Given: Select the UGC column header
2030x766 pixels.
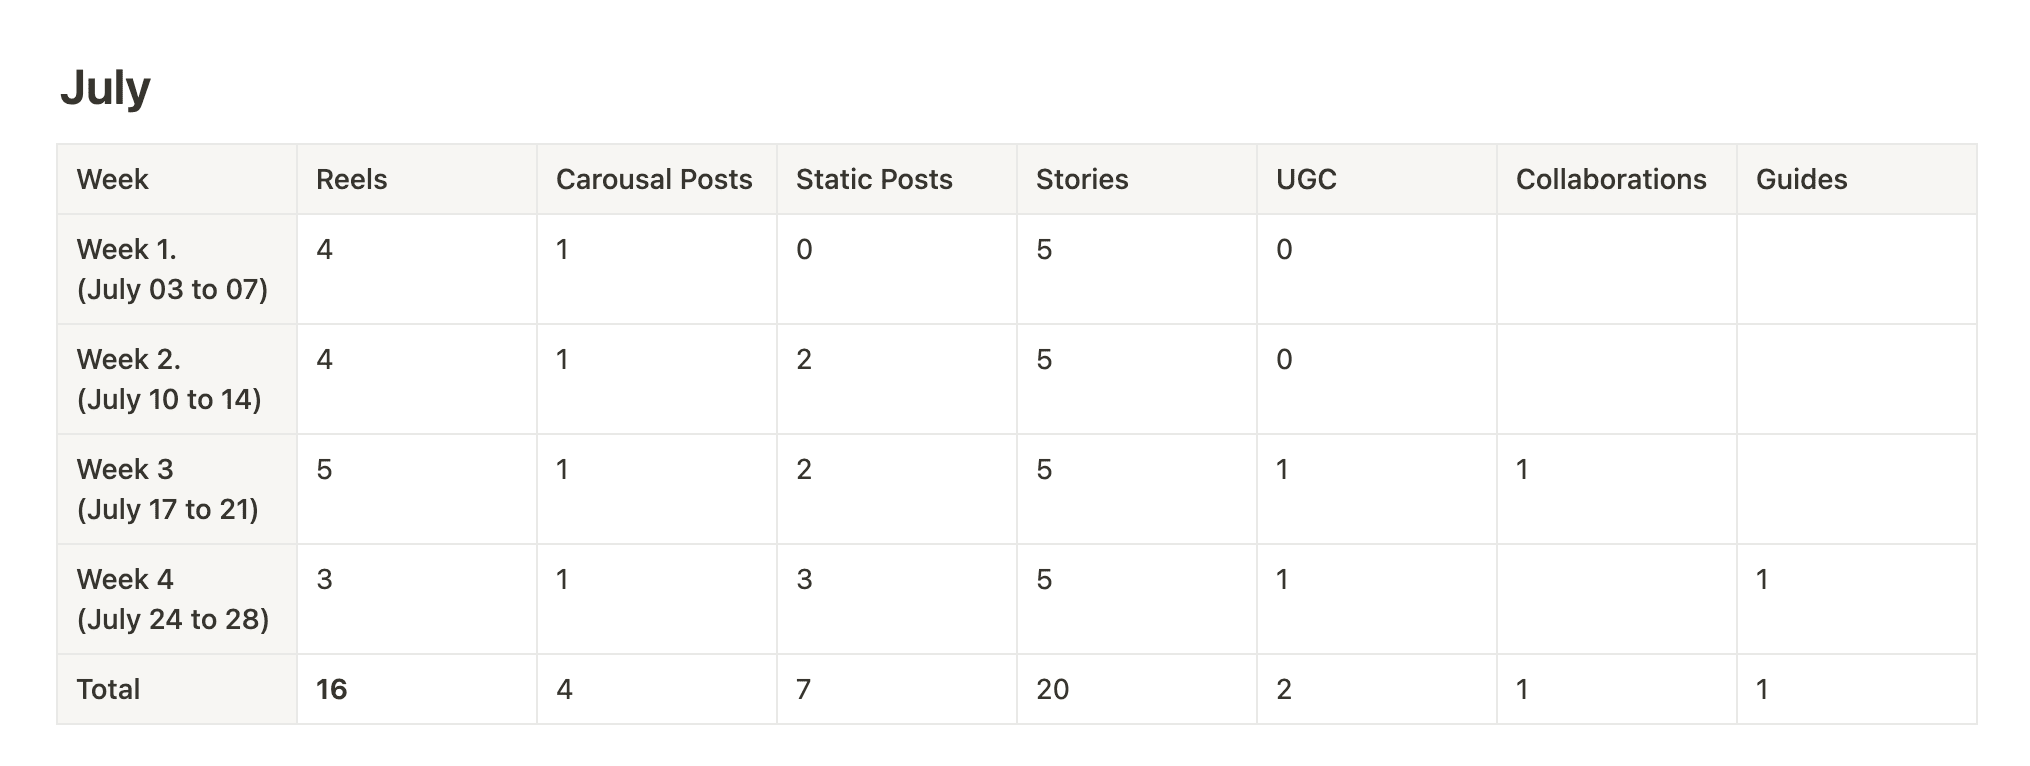Looking at the screenshot, I should click(x=1377, y=179).
